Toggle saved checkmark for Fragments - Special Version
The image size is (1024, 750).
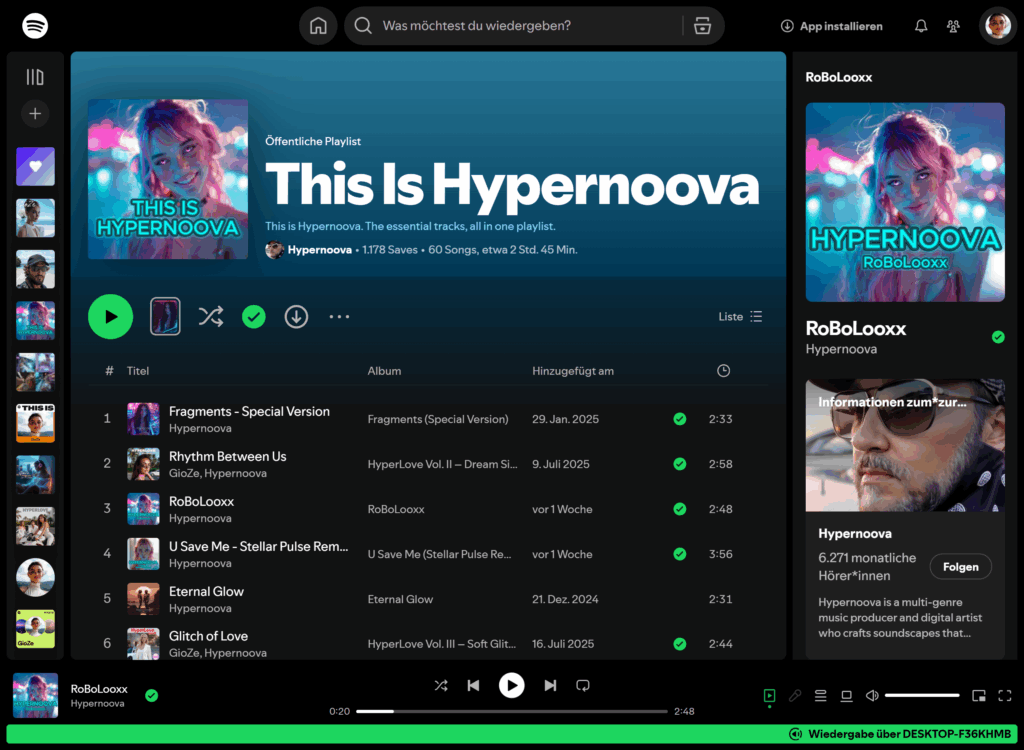tap(680, 419)
